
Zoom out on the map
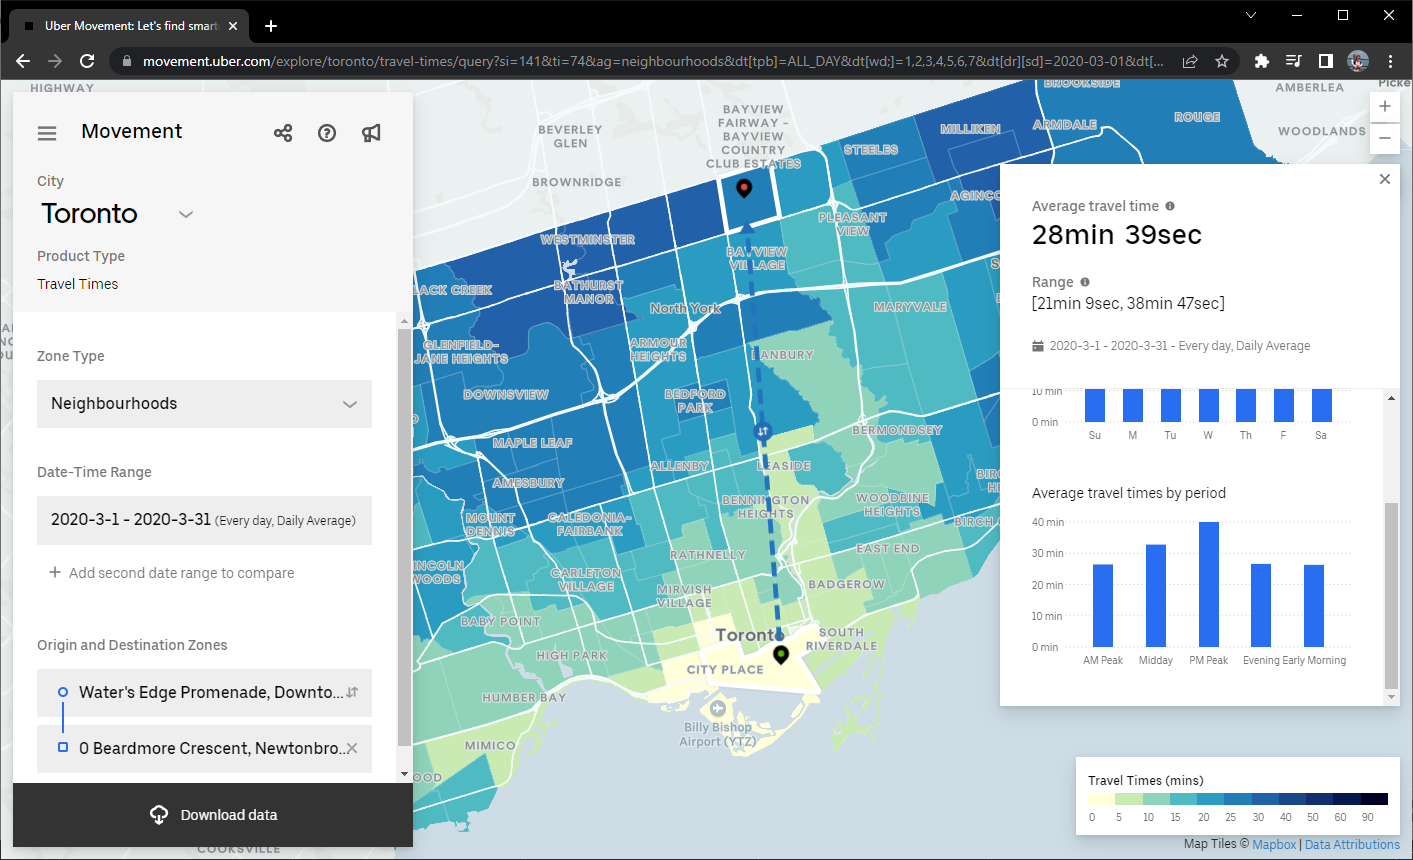coord(1384,138)
